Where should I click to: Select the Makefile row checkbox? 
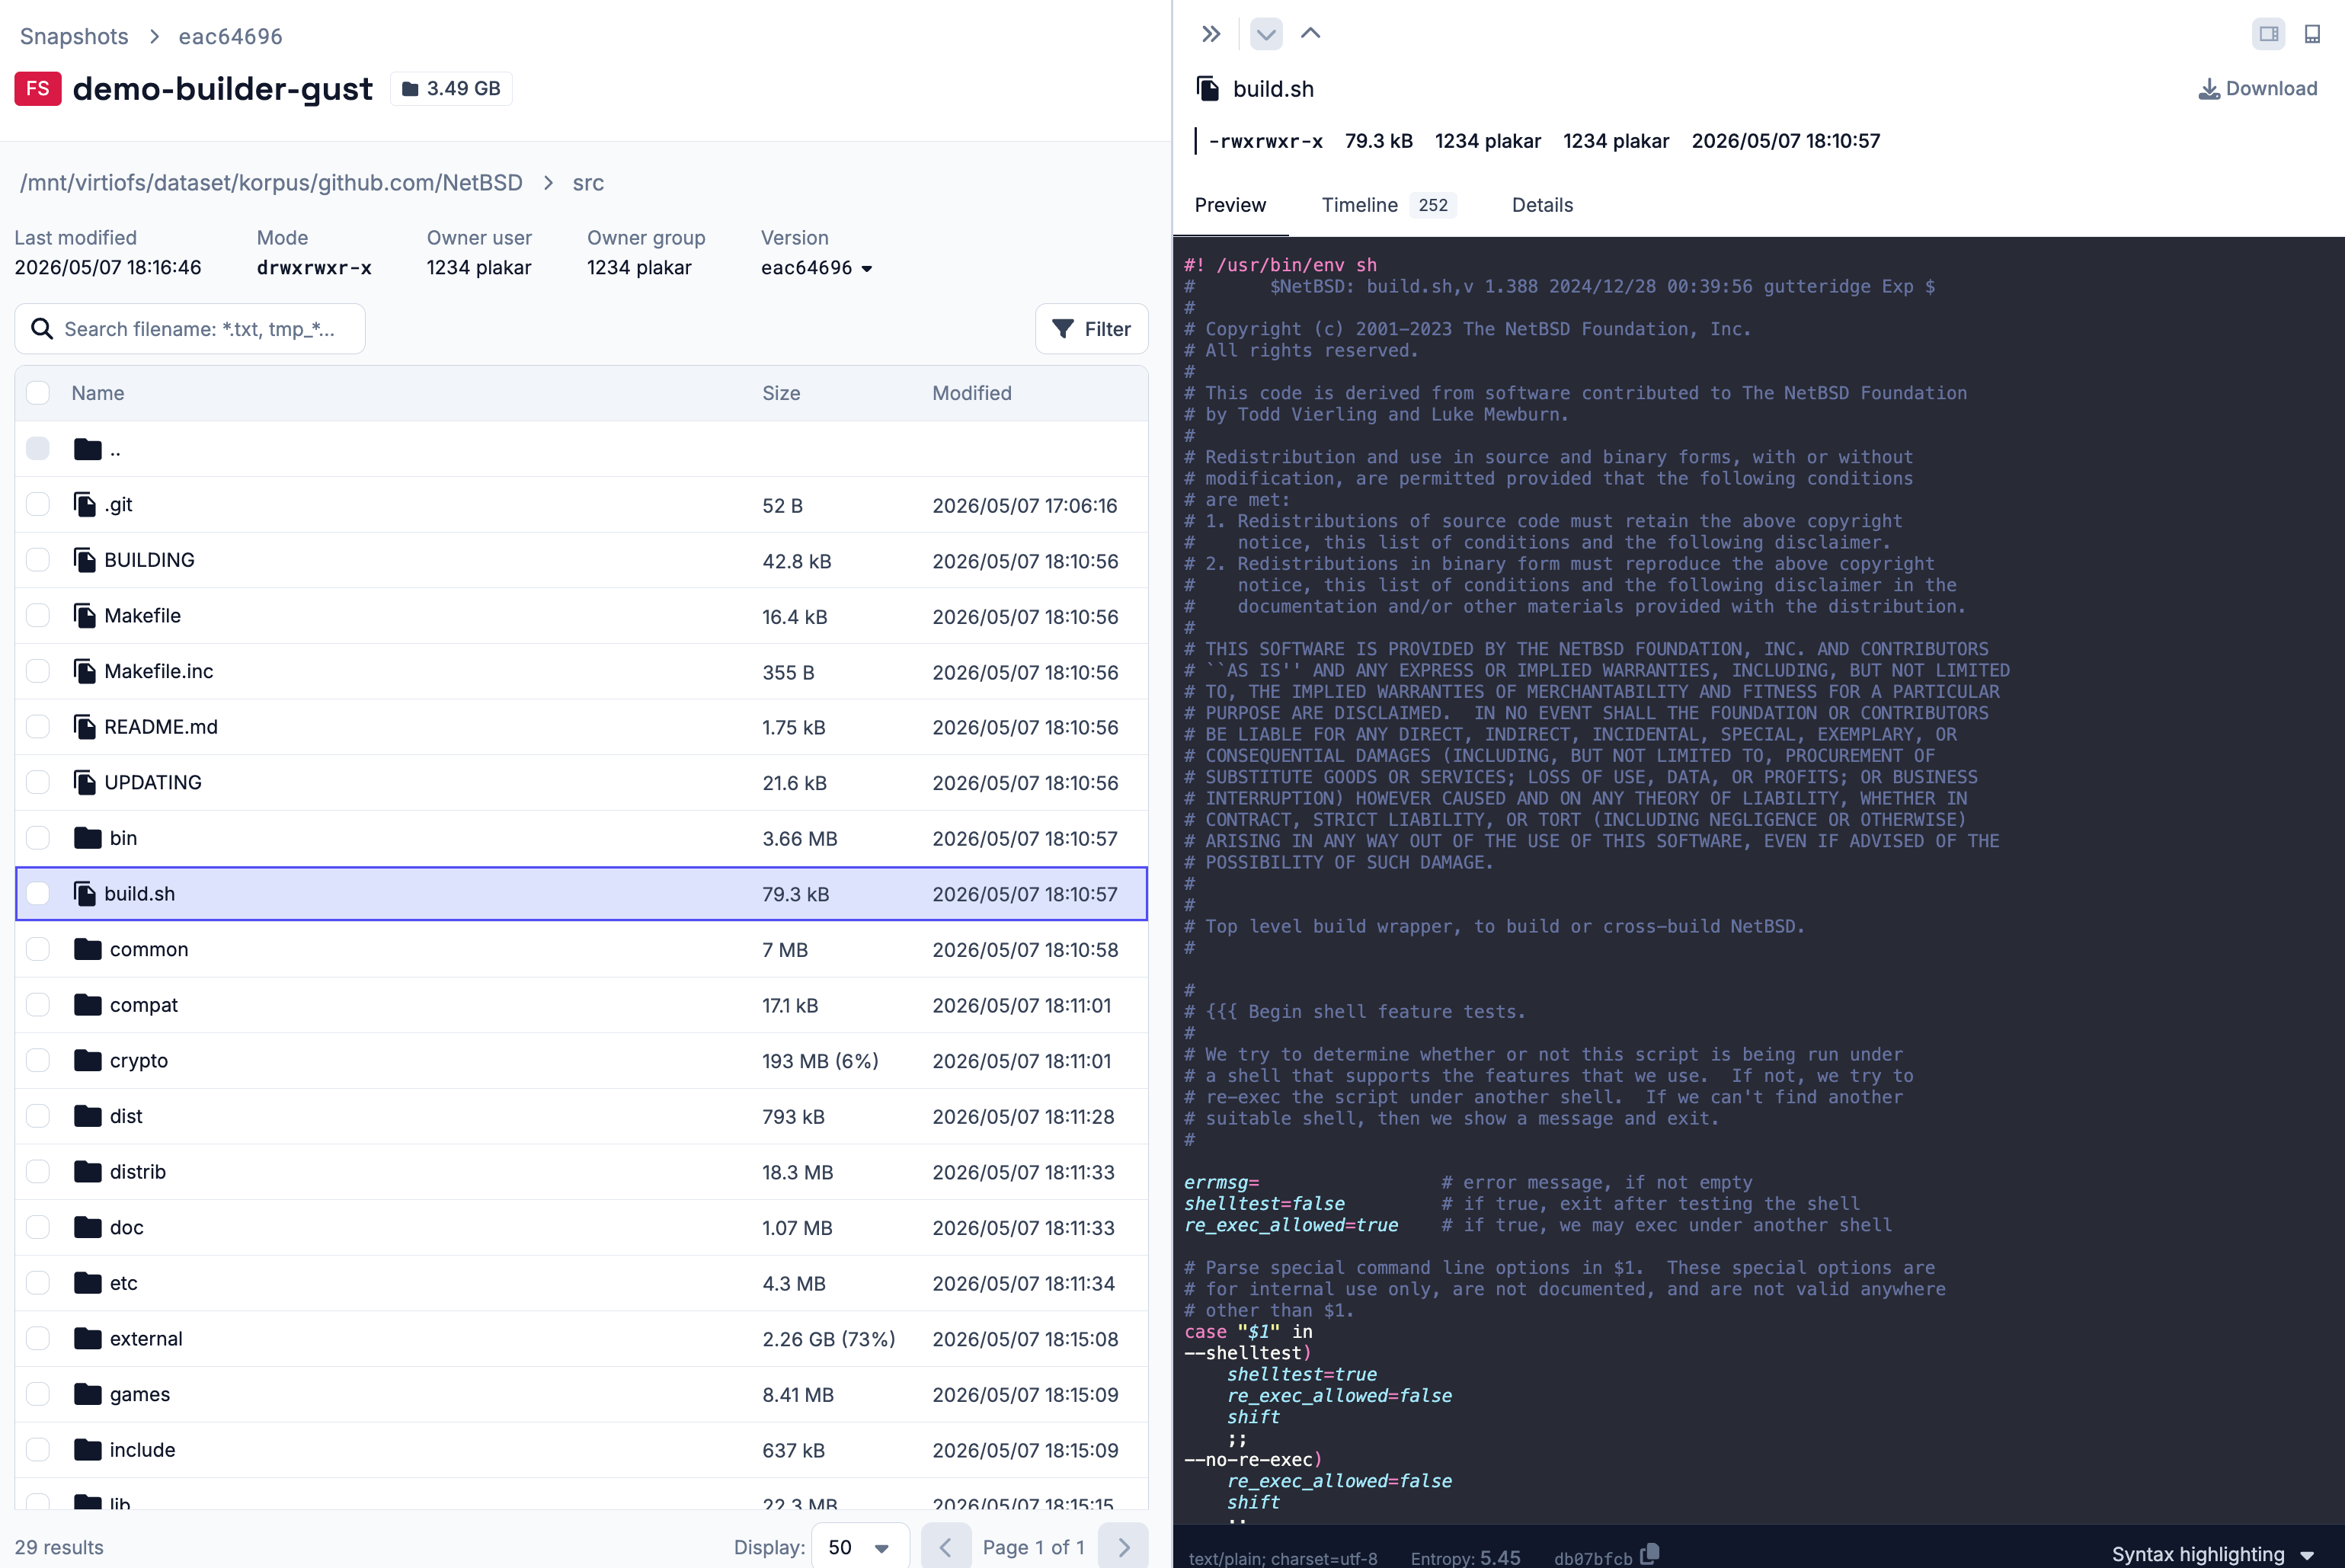(x=38, y=616)
